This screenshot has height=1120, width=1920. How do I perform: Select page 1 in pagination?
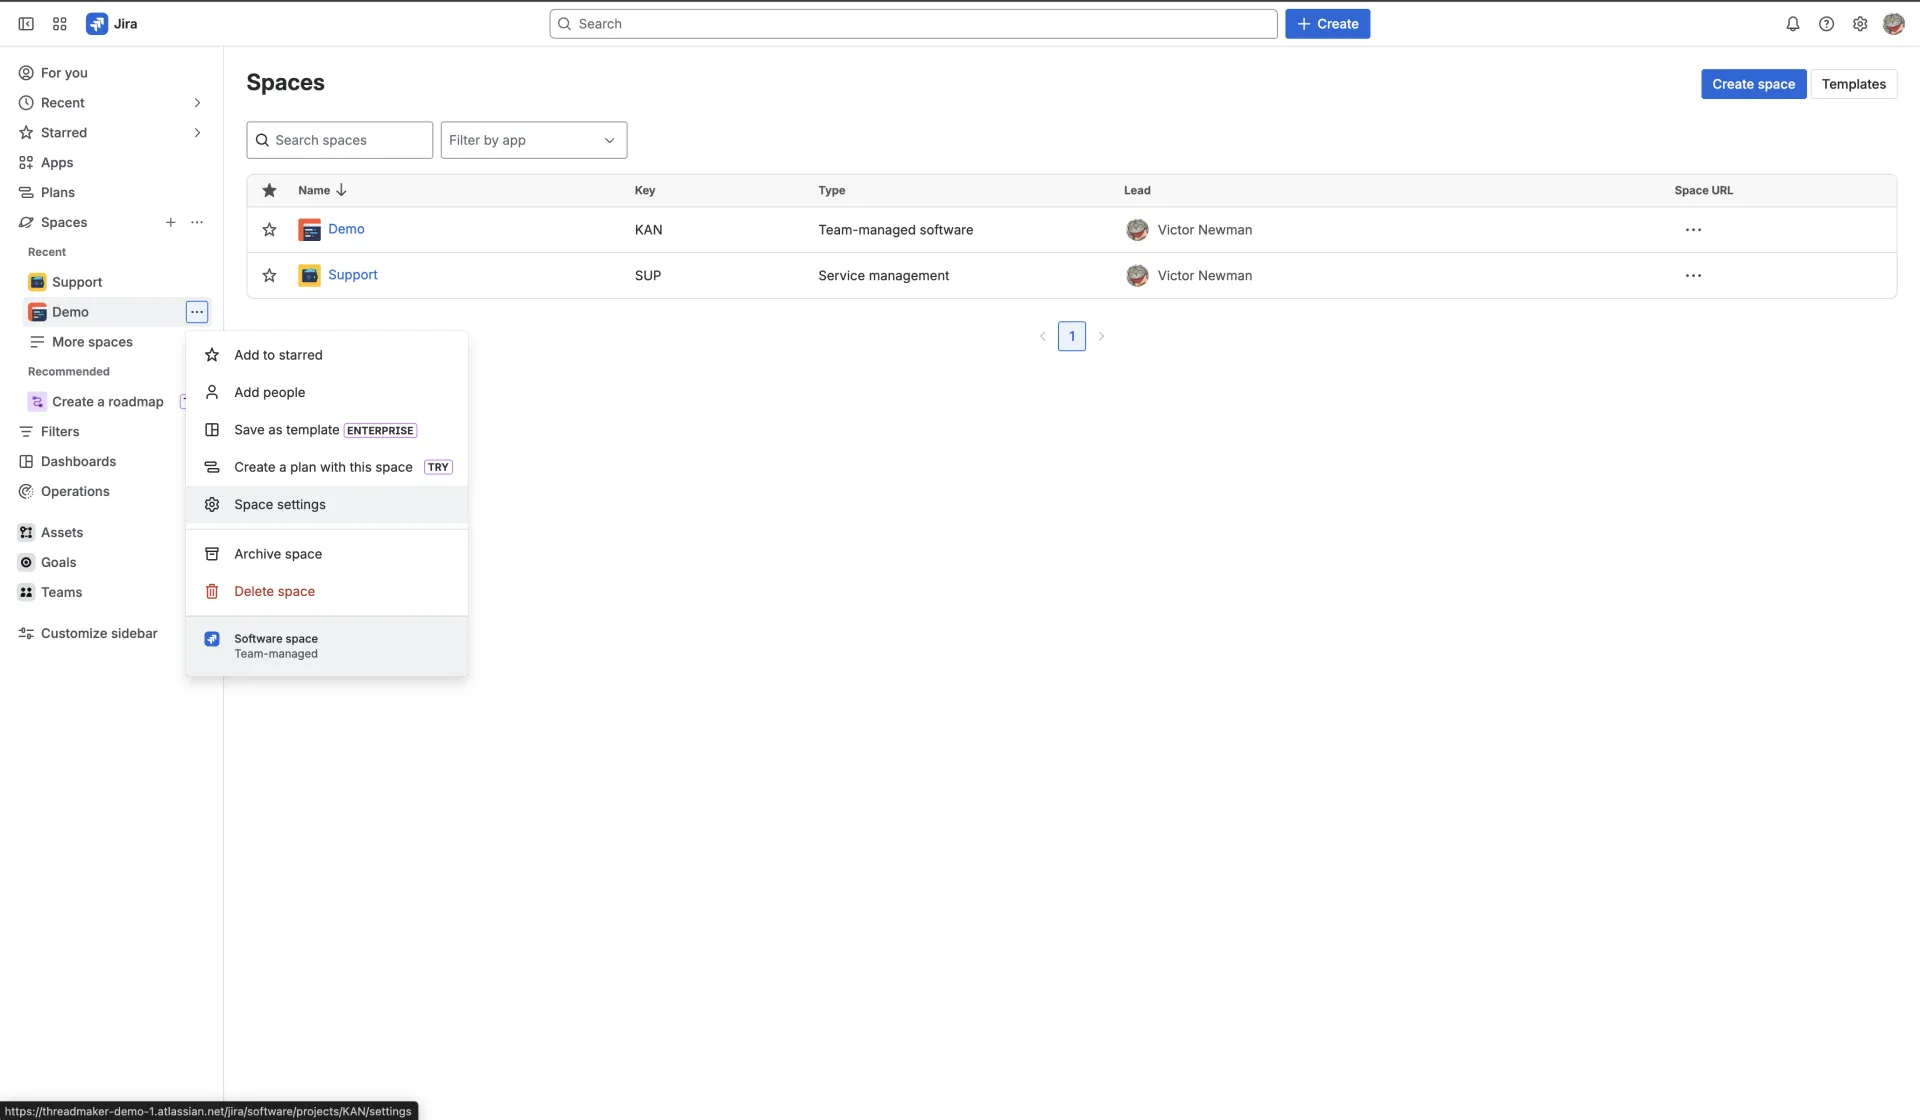[1072, 336]
